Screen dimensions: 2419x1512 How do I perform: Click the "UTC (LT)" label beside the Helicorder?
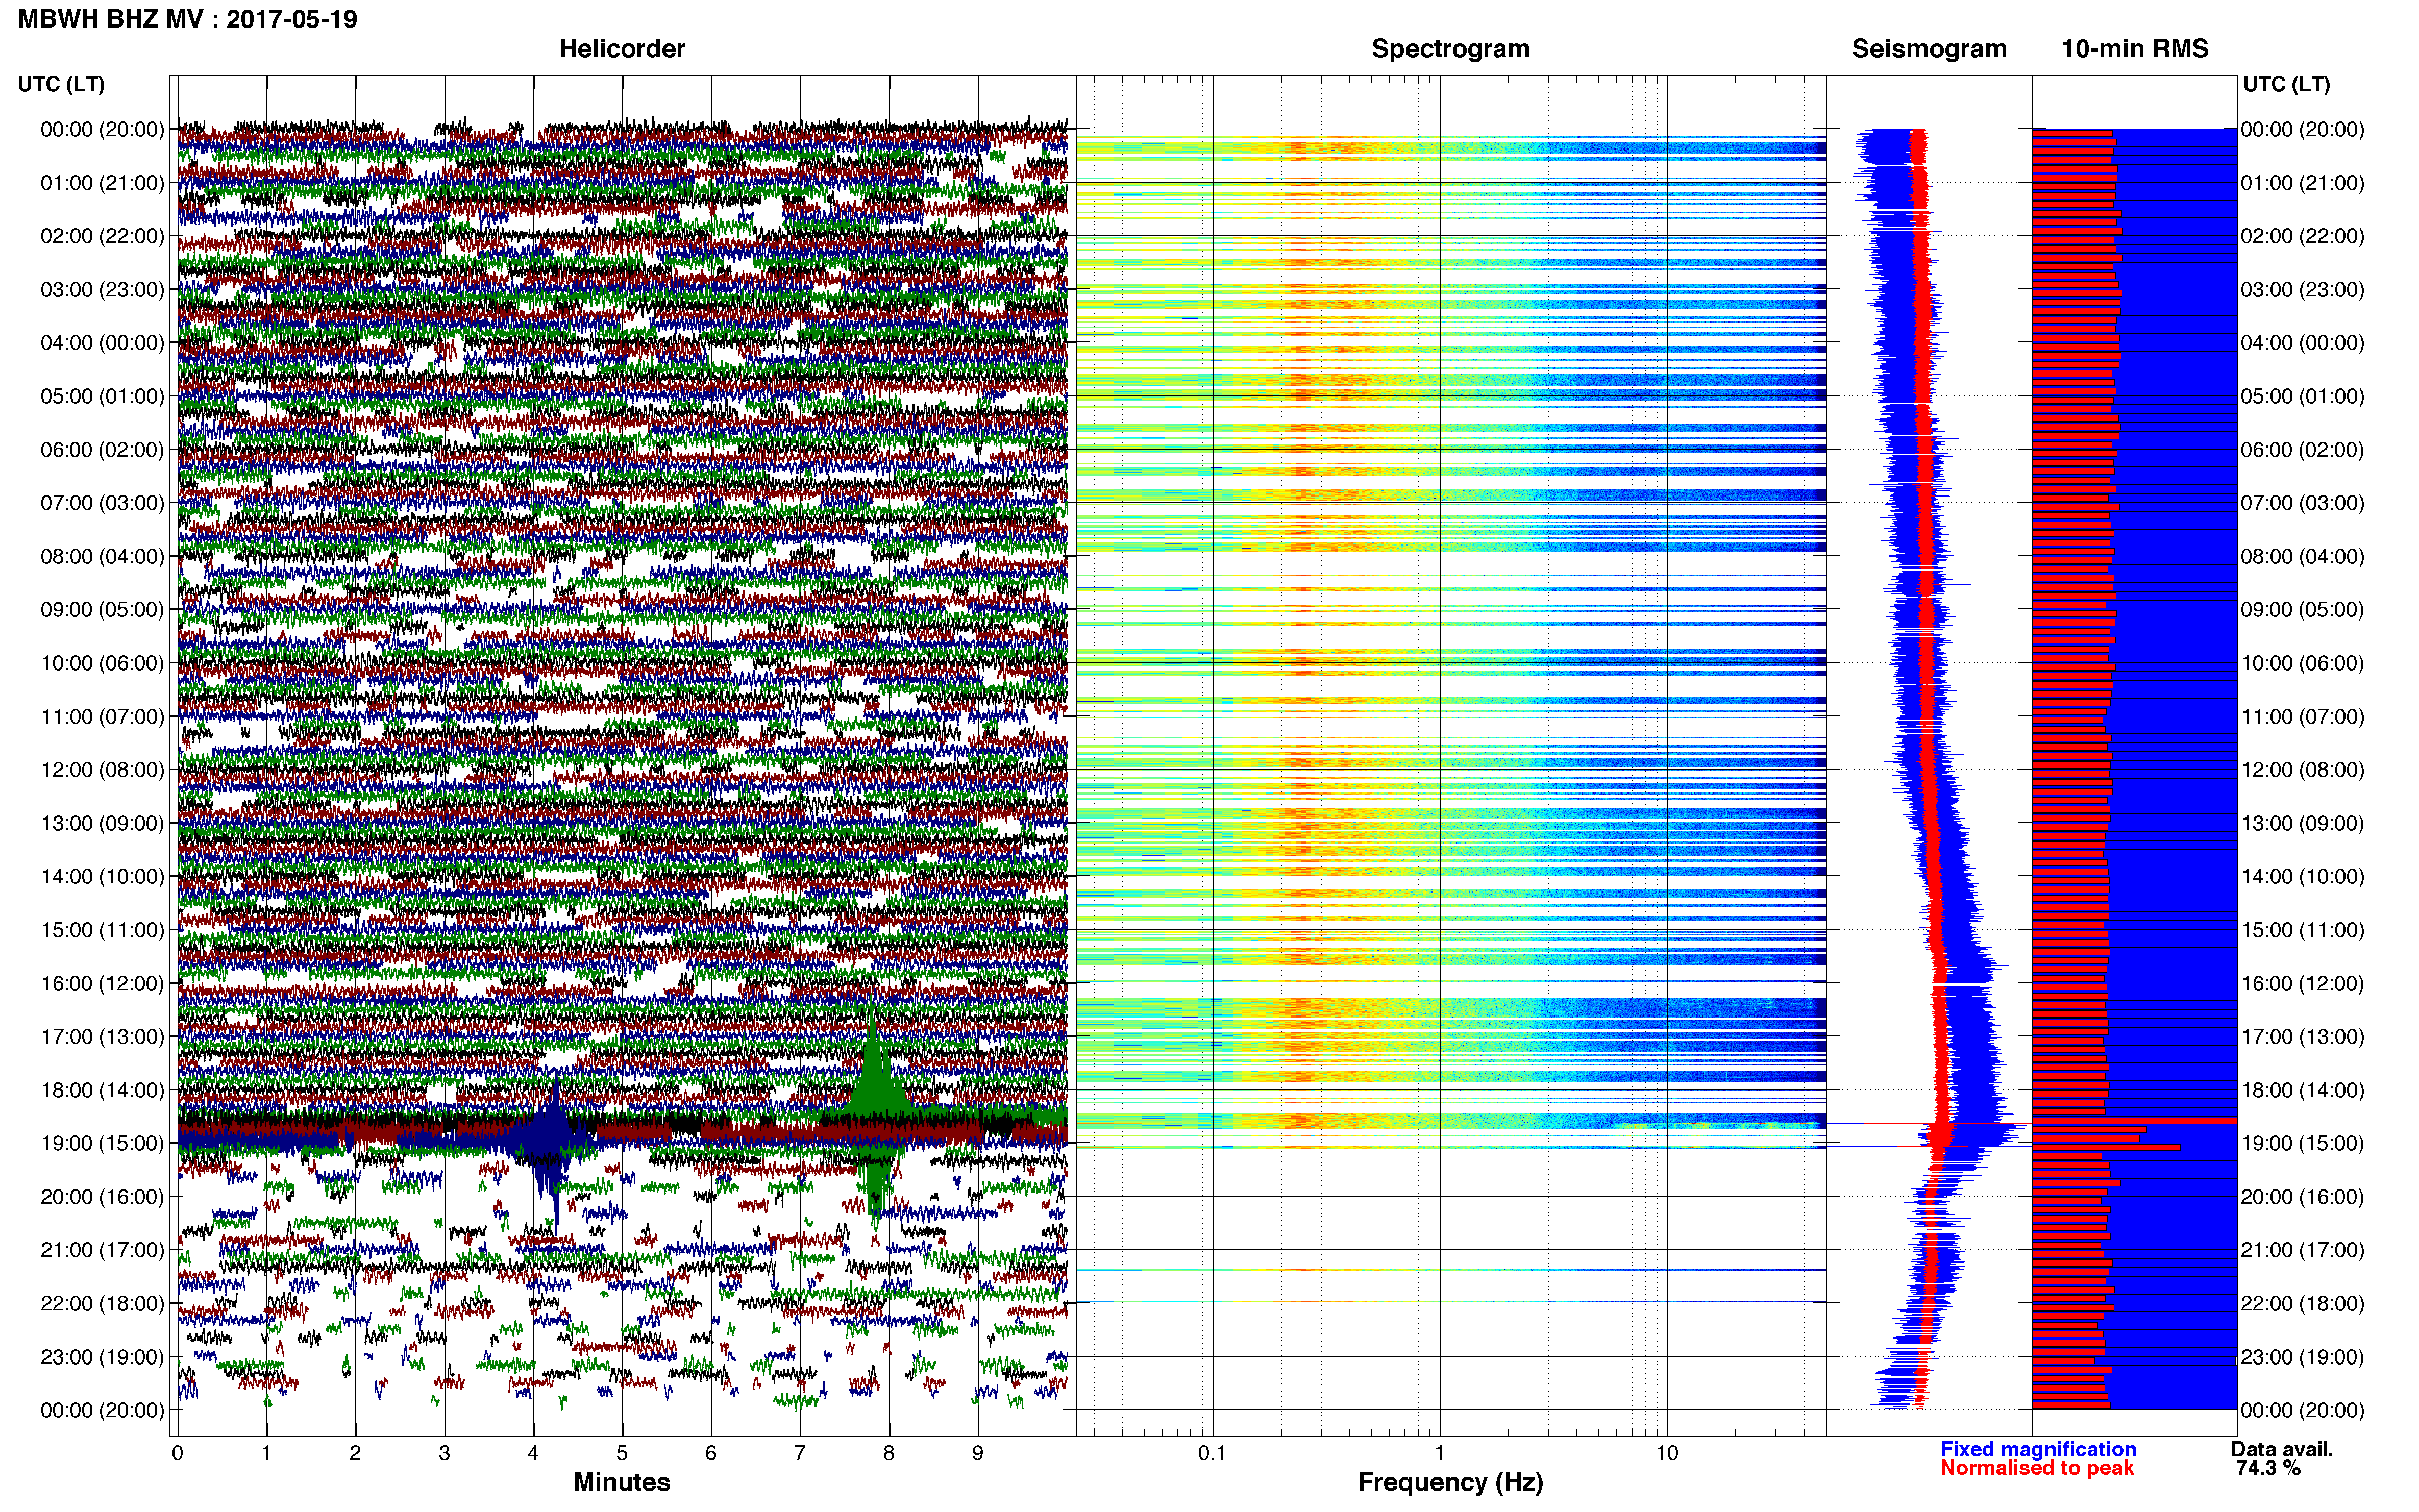61,84
